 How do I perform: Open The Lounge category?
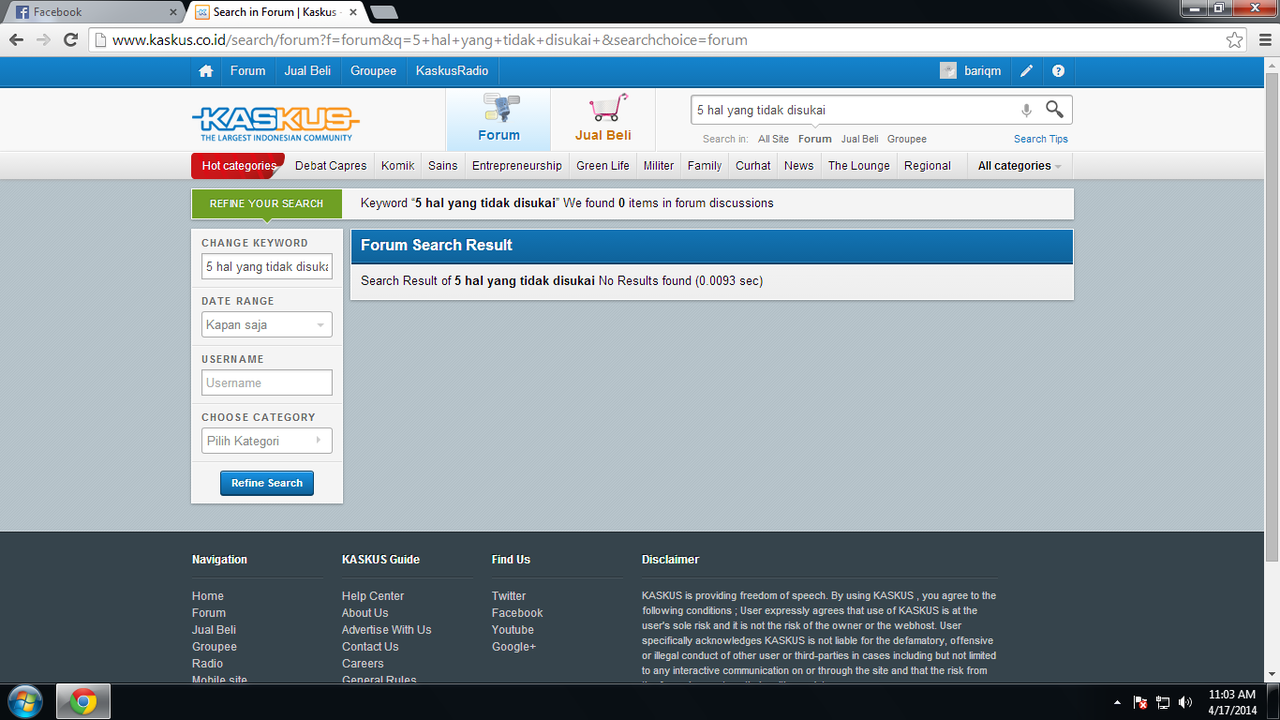[859, 166]
